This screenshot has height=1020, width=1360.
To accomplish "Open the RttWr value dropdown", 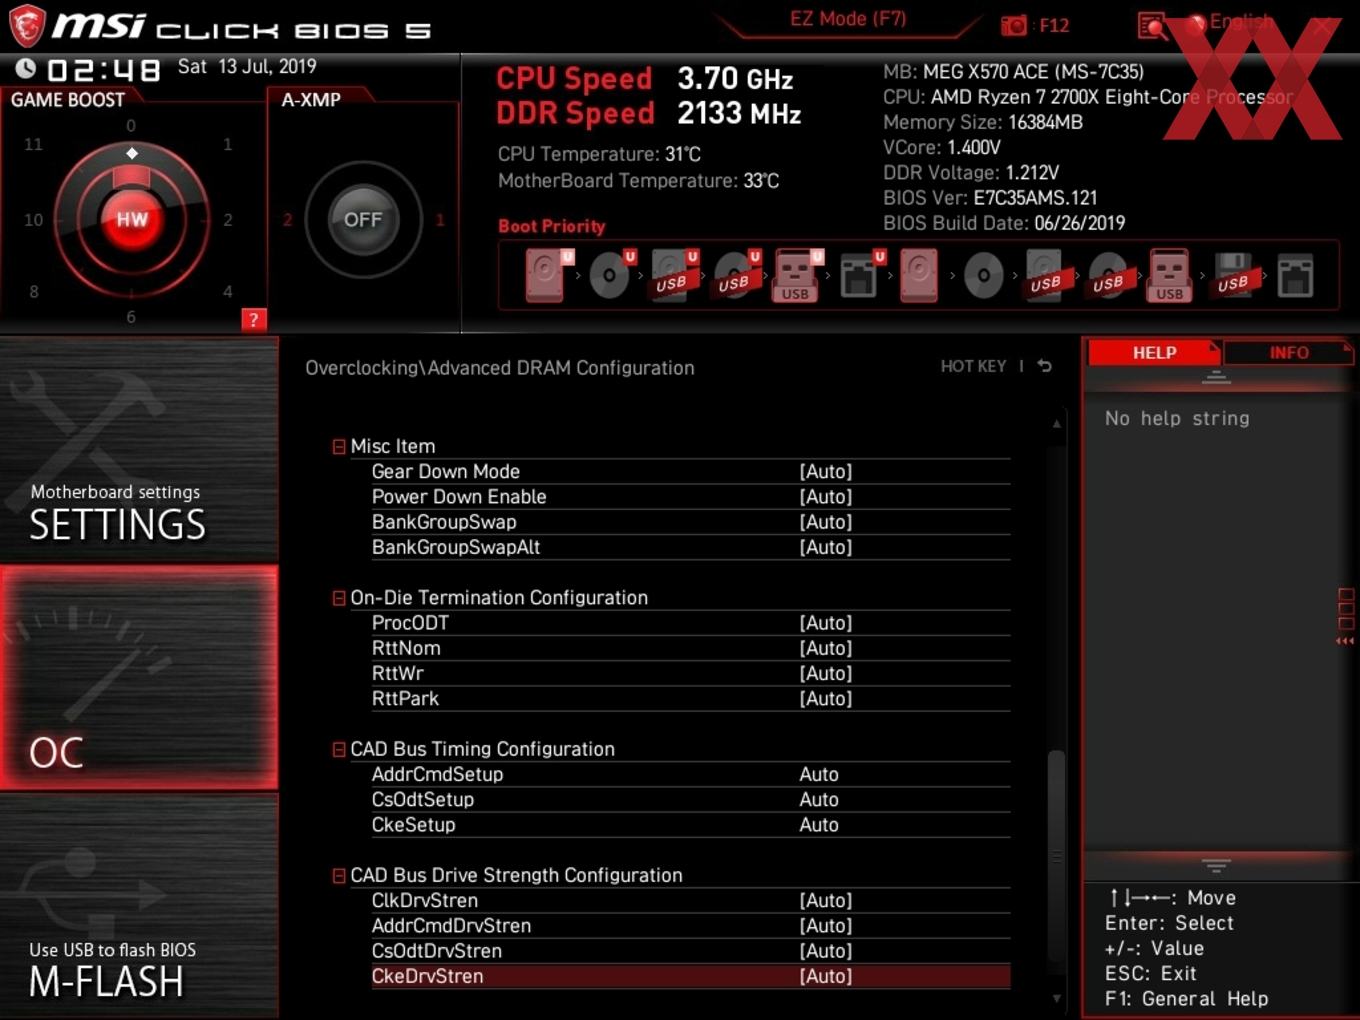I will (x=826, y=673).
